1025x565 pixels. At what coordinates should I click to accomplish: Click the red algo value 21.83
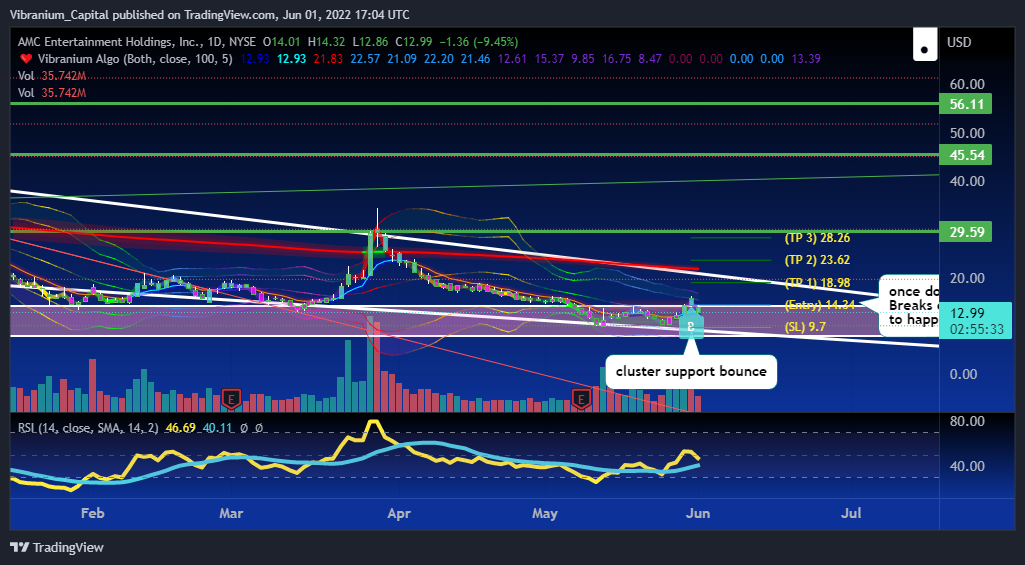[x=329, y=59]
